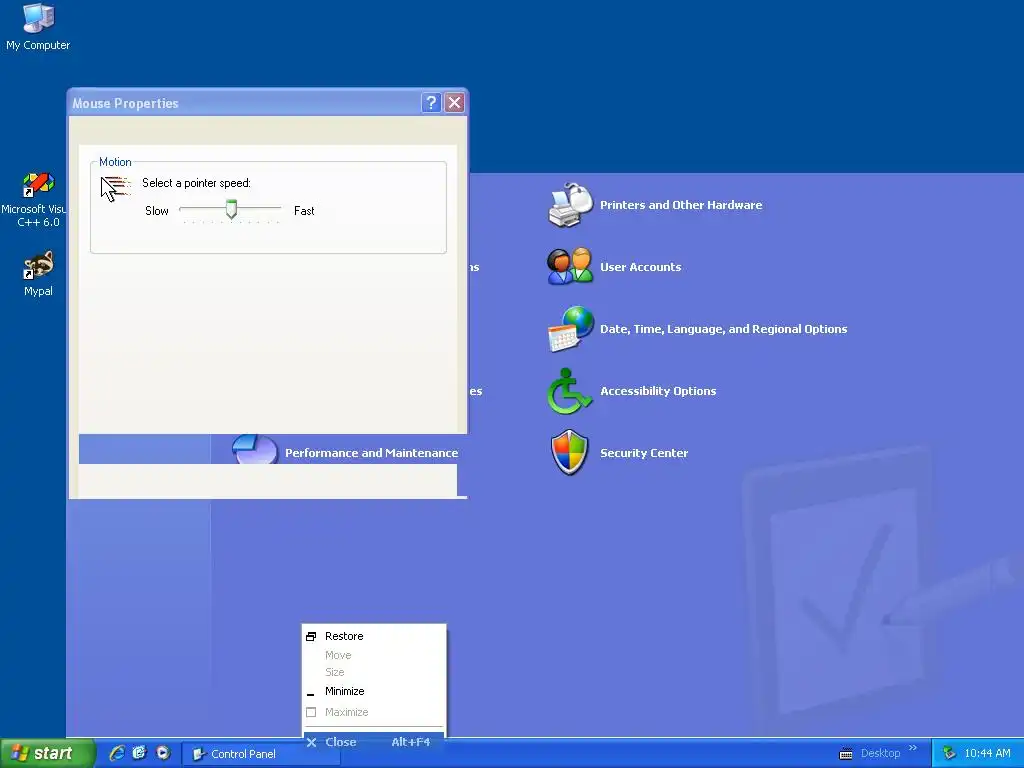Screen dimensions: 1024x768
Task: Select the Mypal browser desktop shortcut
Action: click(x=38, y=274)
